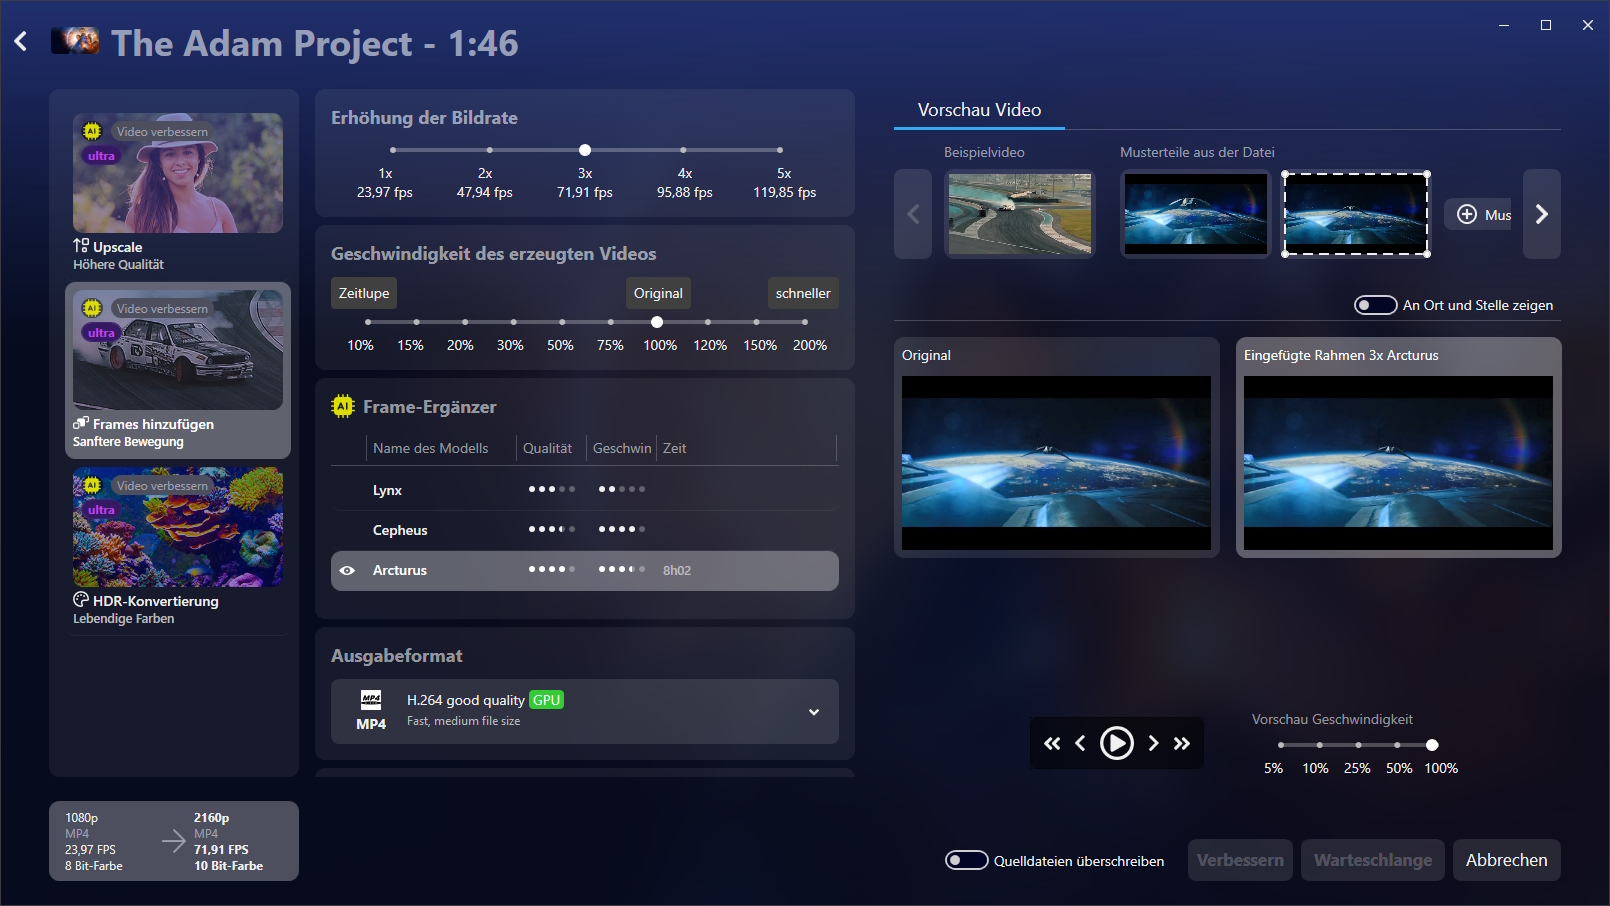Set the frame rate slider to 4x
The height and width of the screenshot is (906, 1610).
click(684, 150)
